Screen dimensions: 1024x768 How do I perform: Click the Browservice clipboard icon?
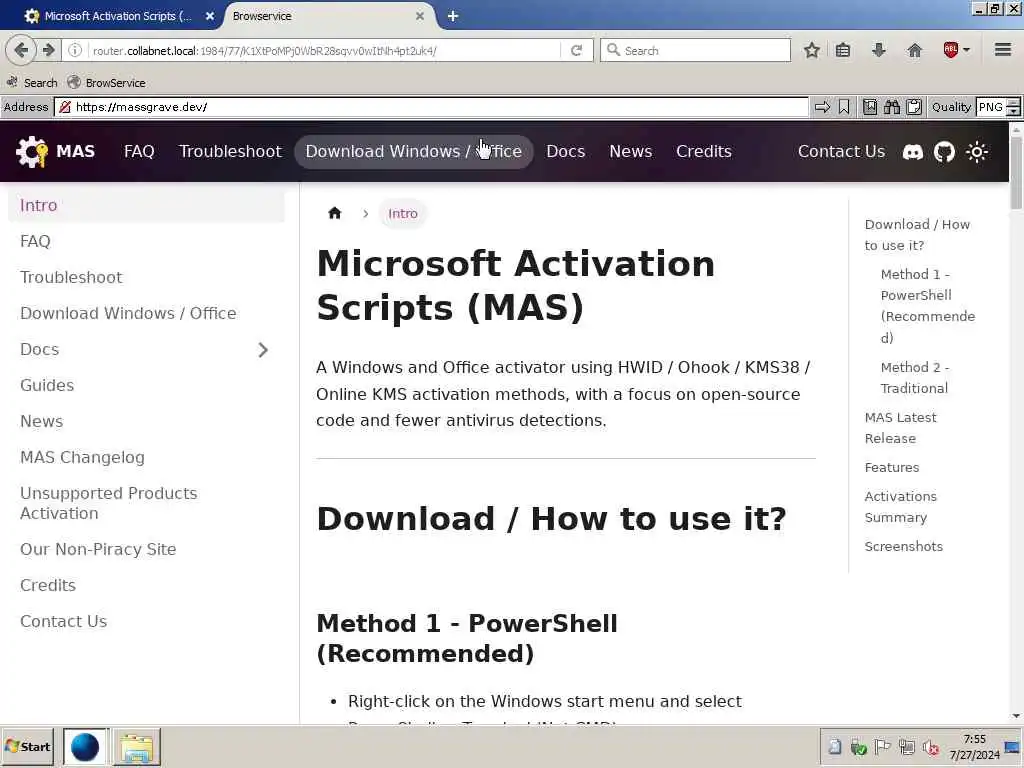[914, 107]
